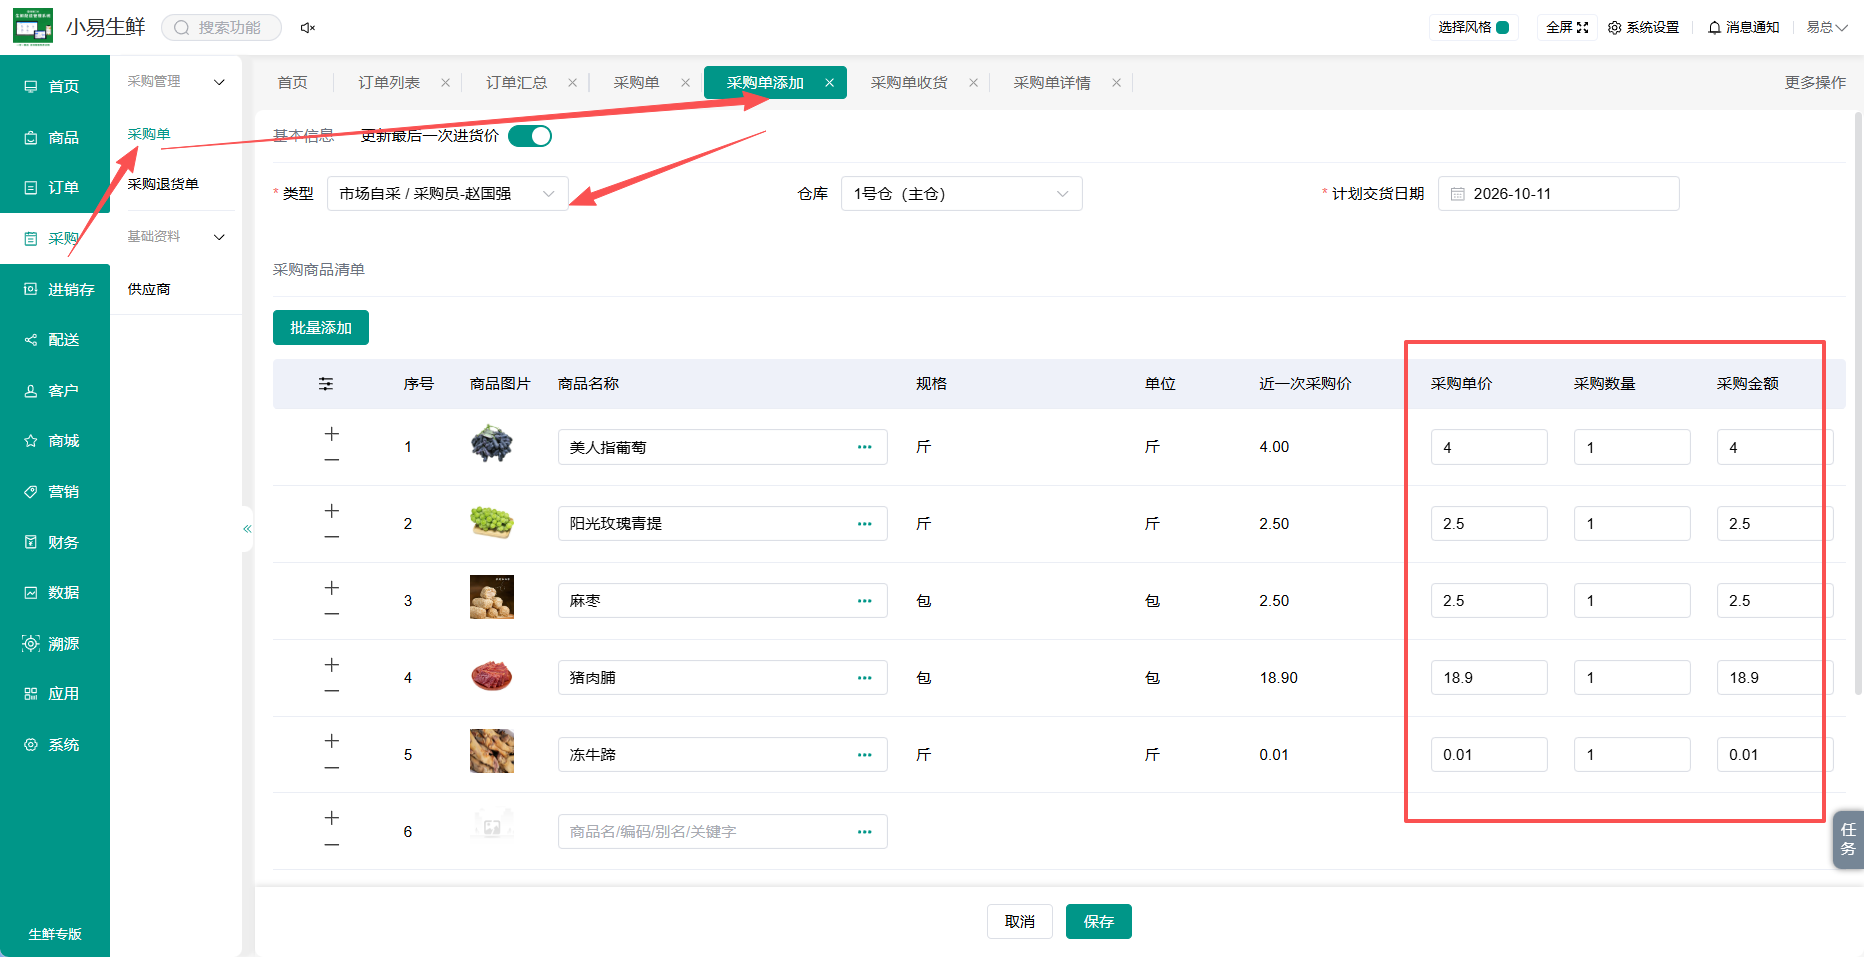1864x957 pixels.
Task: Collapse the secondary sidebar panel
Action: pyautogui.click(x=247, y=529)
